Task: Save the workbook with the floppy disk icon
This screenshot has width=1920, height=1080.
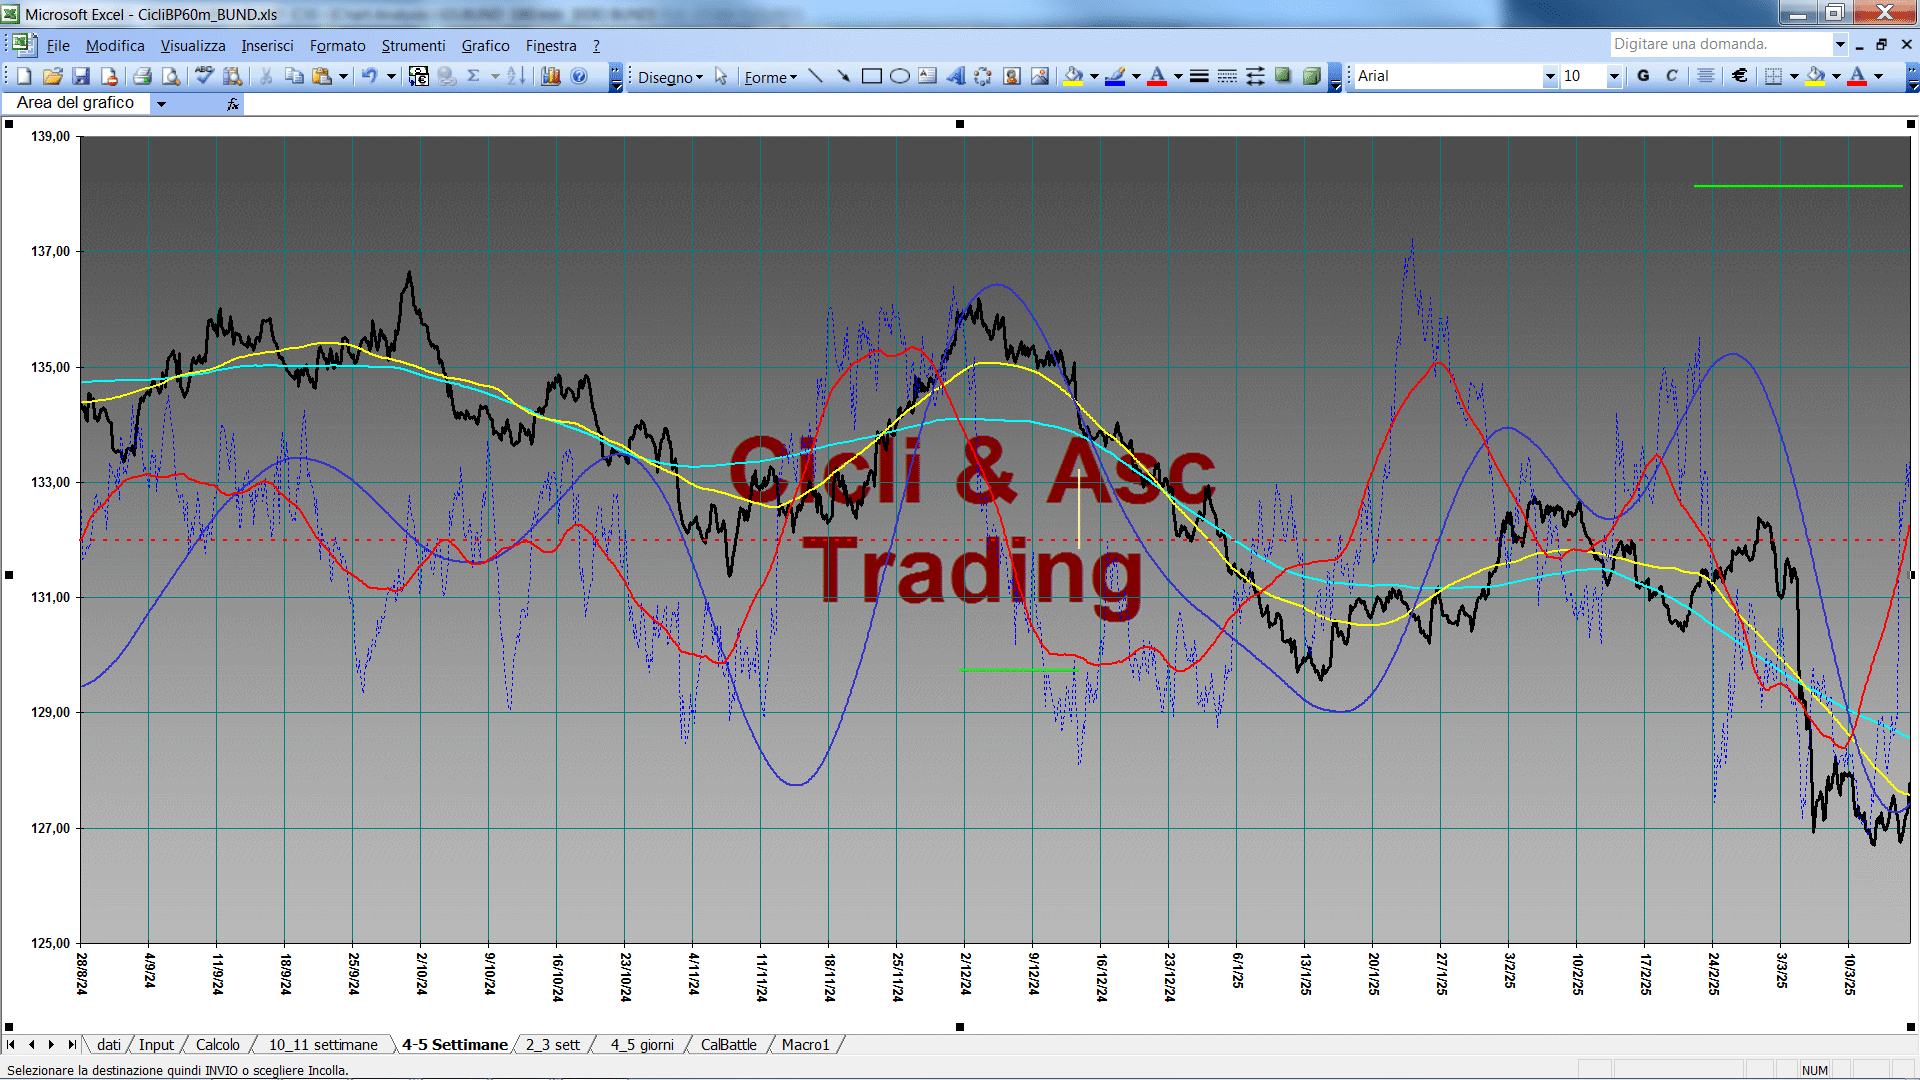Action: tap(81, 76)
